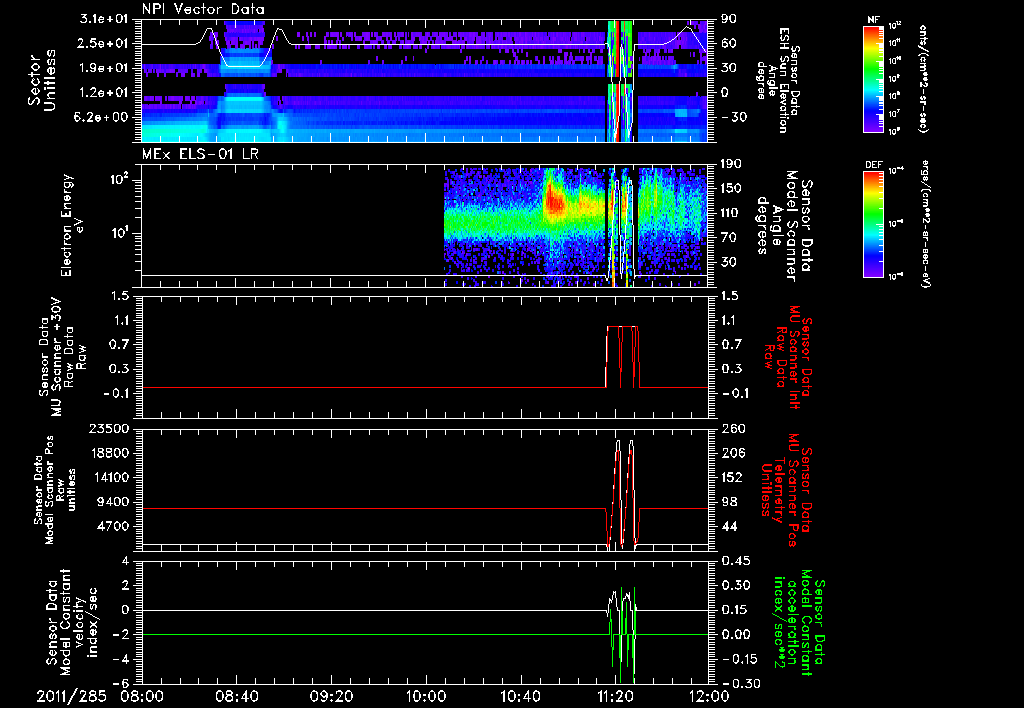The image size is (1024, 708).
Task: Click the "4" velocity tick label
Action: (127, 561)
